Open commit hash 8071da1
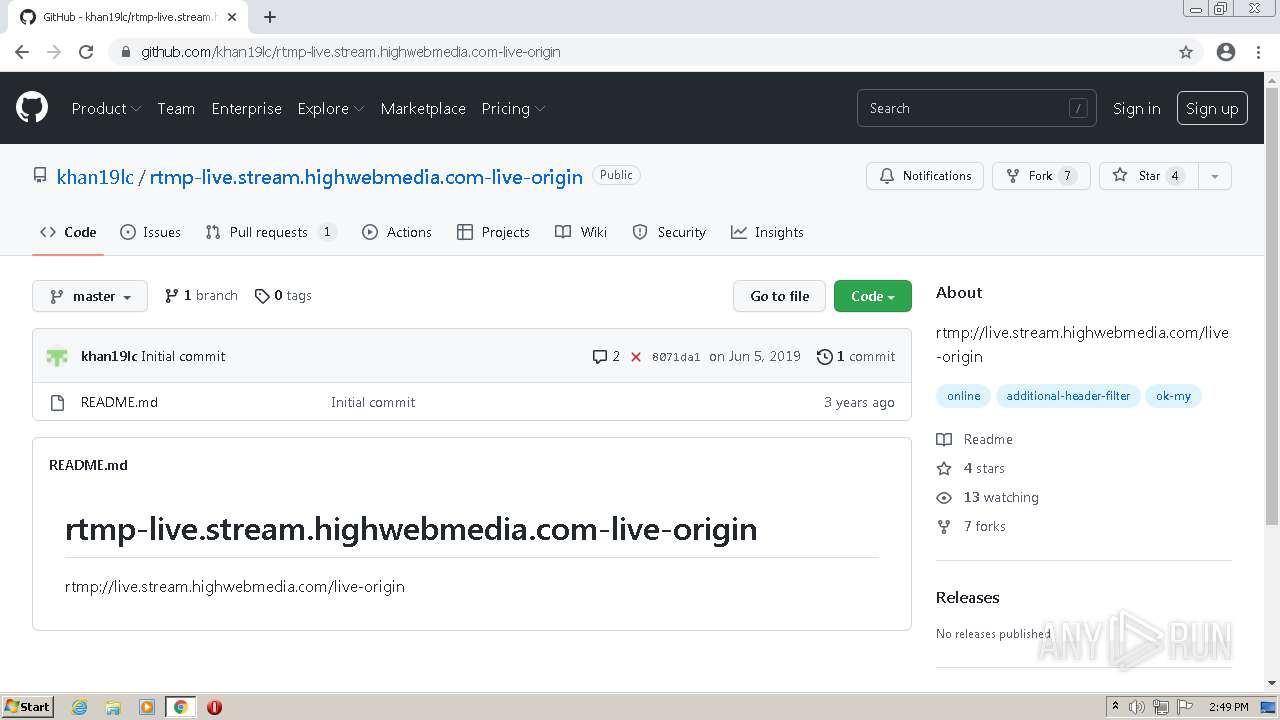 pos(676,357)
